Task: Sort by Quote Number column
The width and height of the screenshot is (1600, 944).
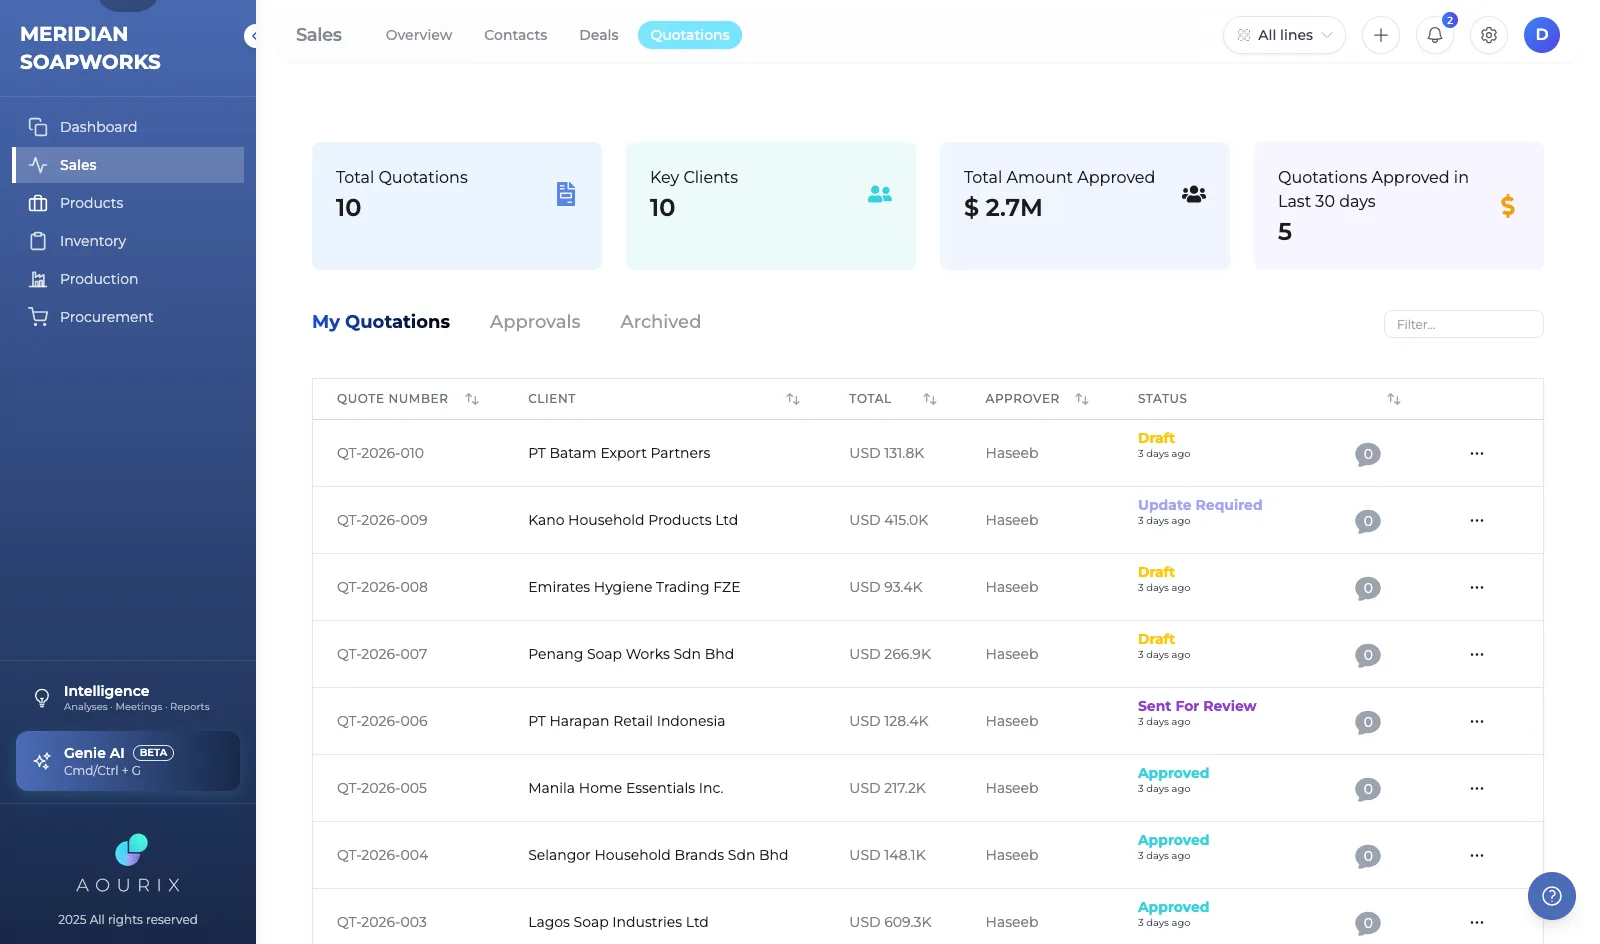Action: (x=472, y=399)
